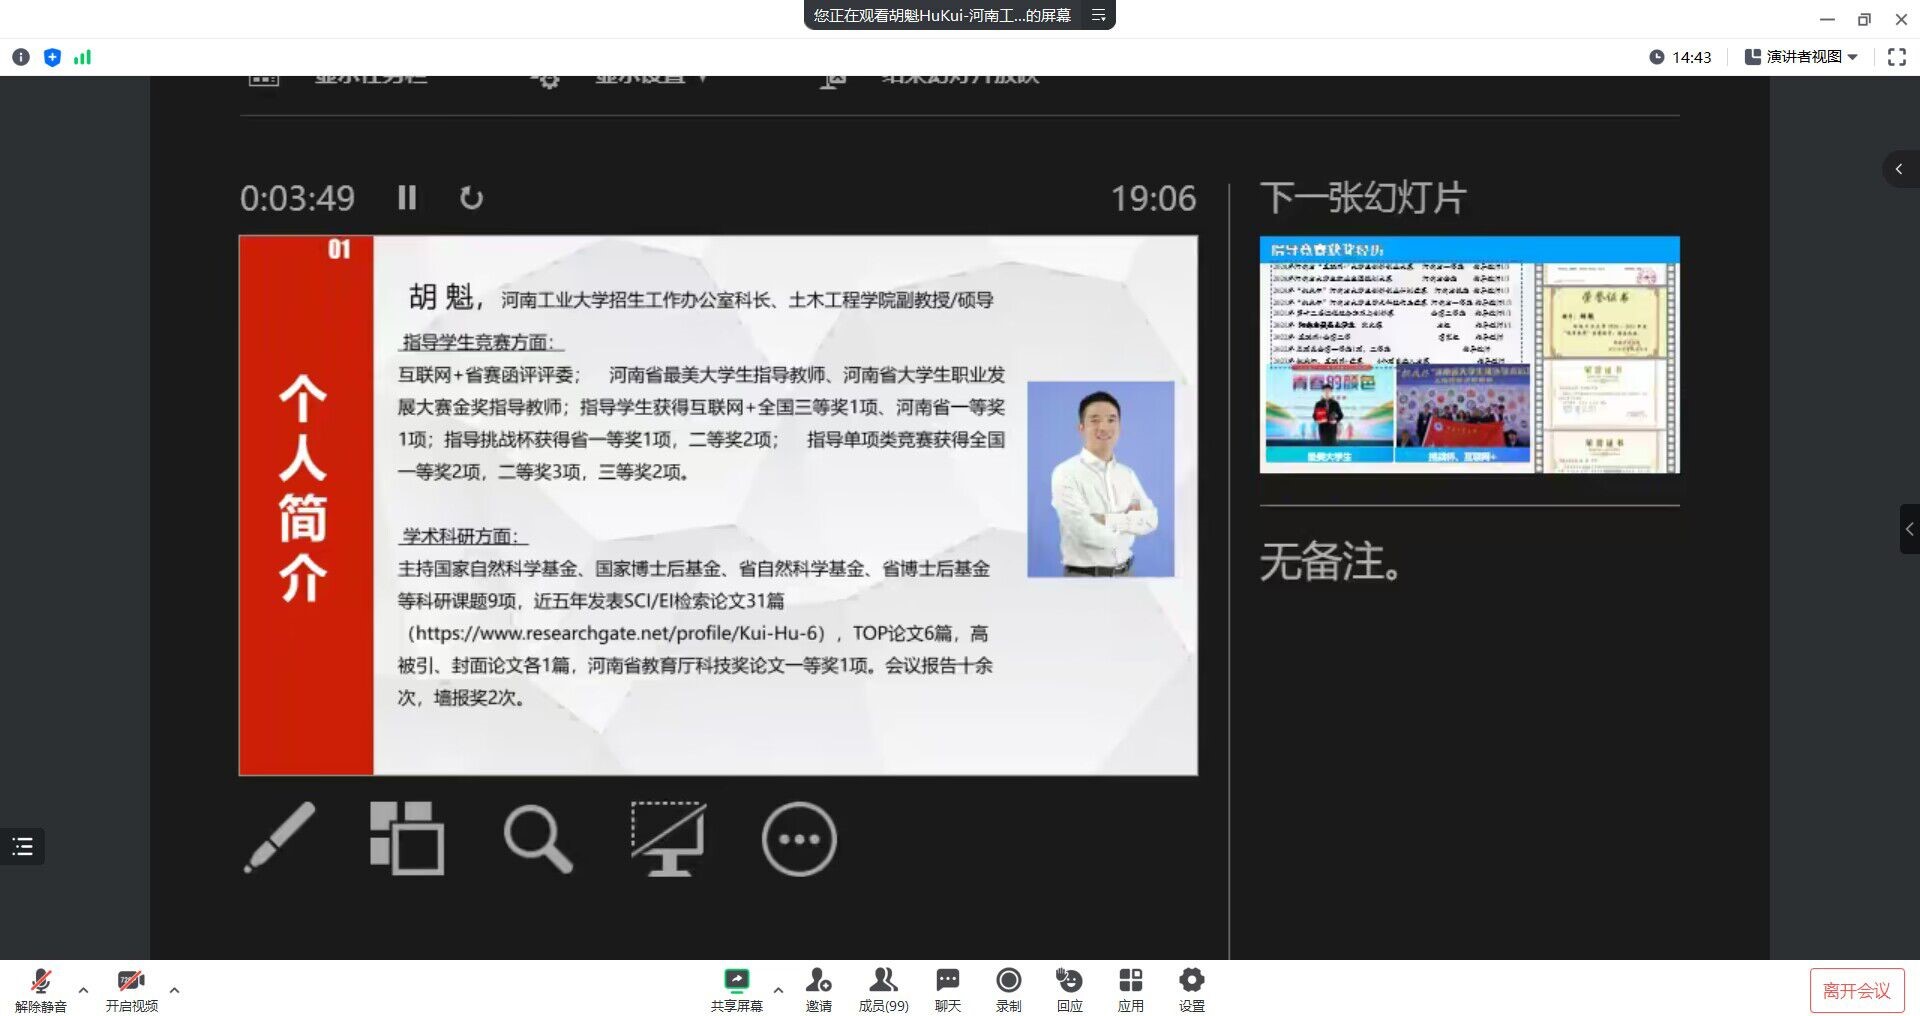The width and height of the screenshot is (1920, 1016).
Task: Click the next slide preview thumbnail
Action: tap(1469, 354)
